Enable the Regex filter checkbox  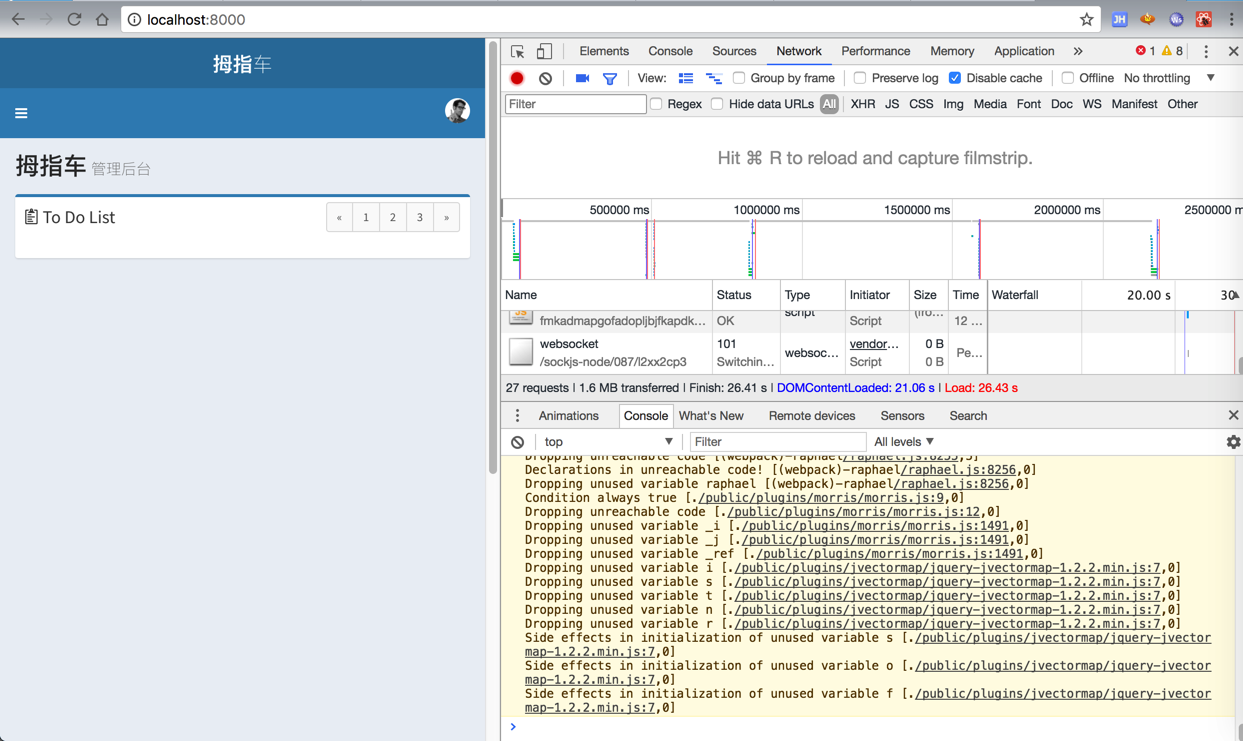(656, 104)
